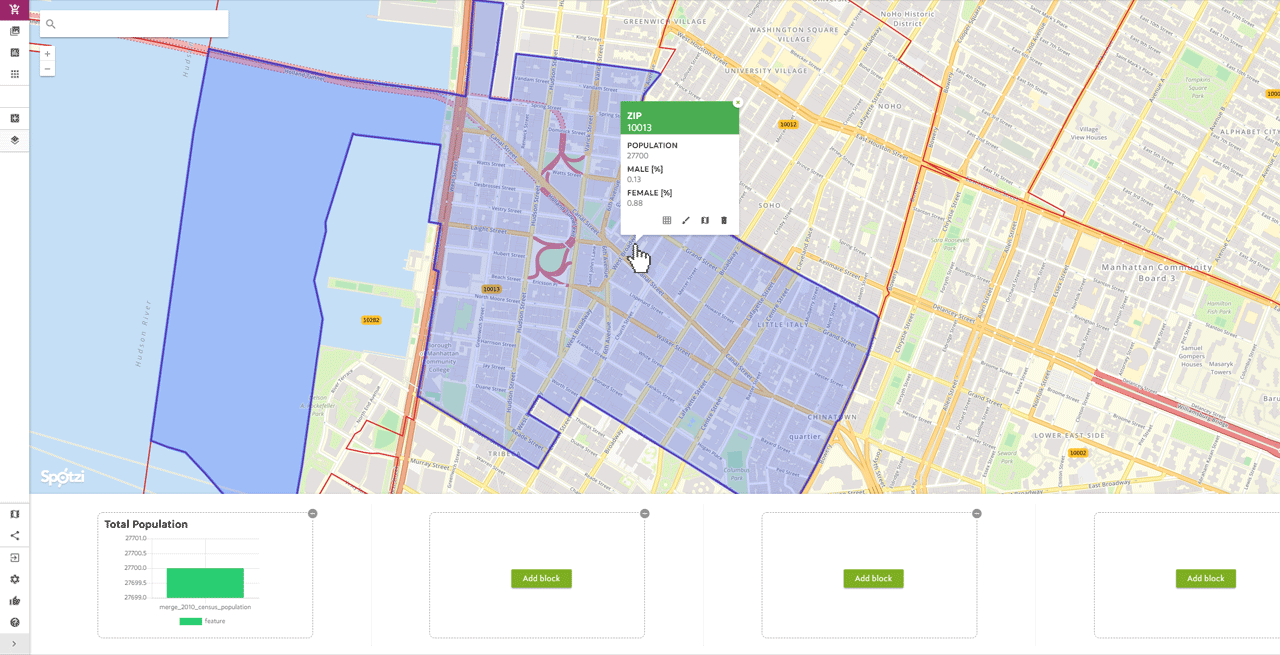This screenshot has height=655, width=1280.
Task: Click inside the map search field
Action: pos(134,24)
